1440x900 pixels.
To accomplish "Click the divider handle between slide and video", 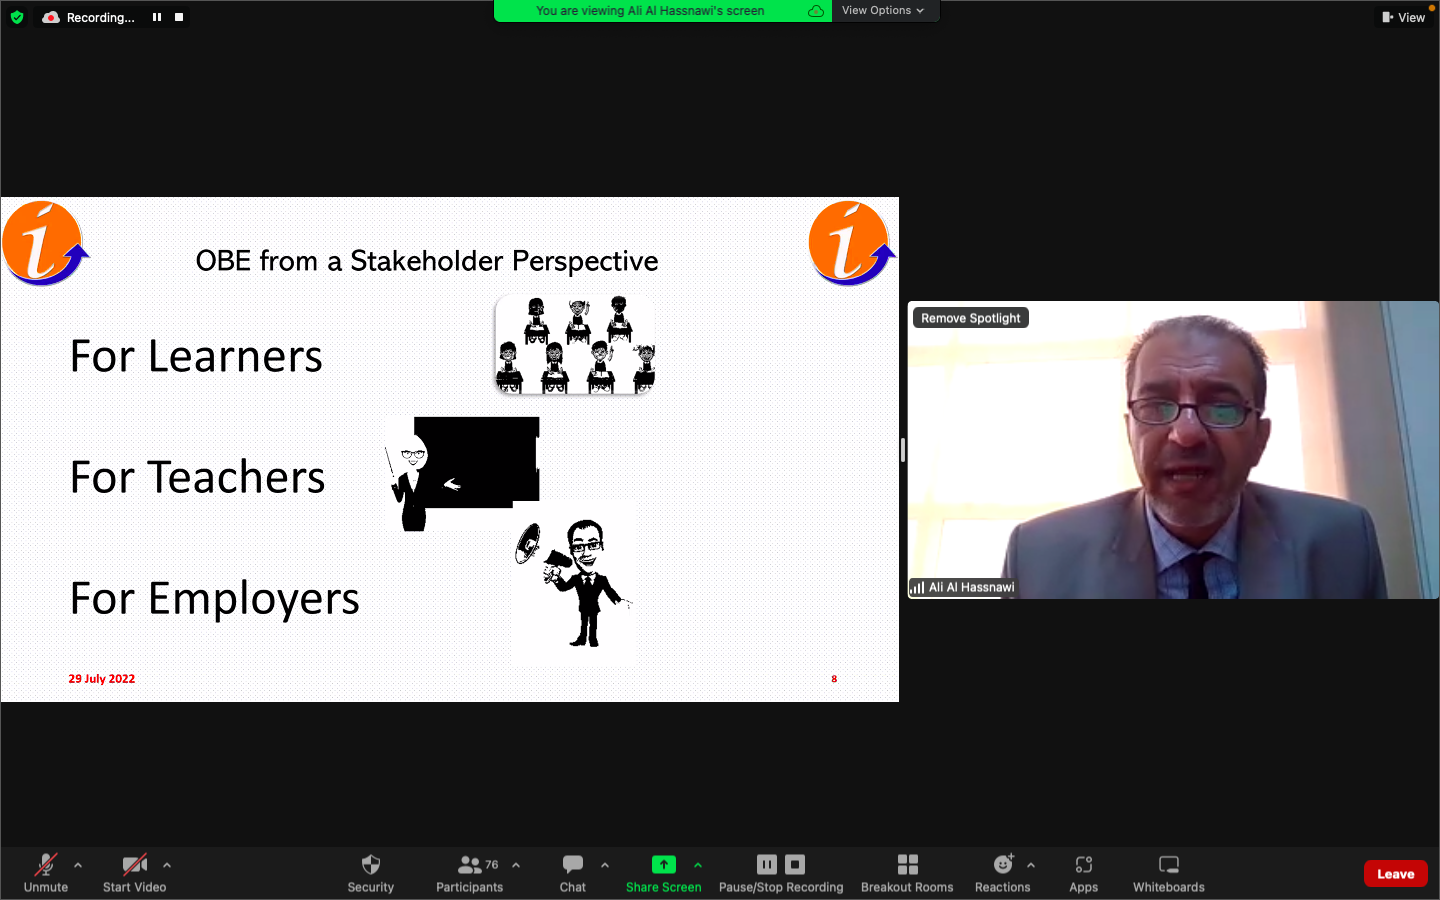I will pyautogui.click(x=903, y=450).
